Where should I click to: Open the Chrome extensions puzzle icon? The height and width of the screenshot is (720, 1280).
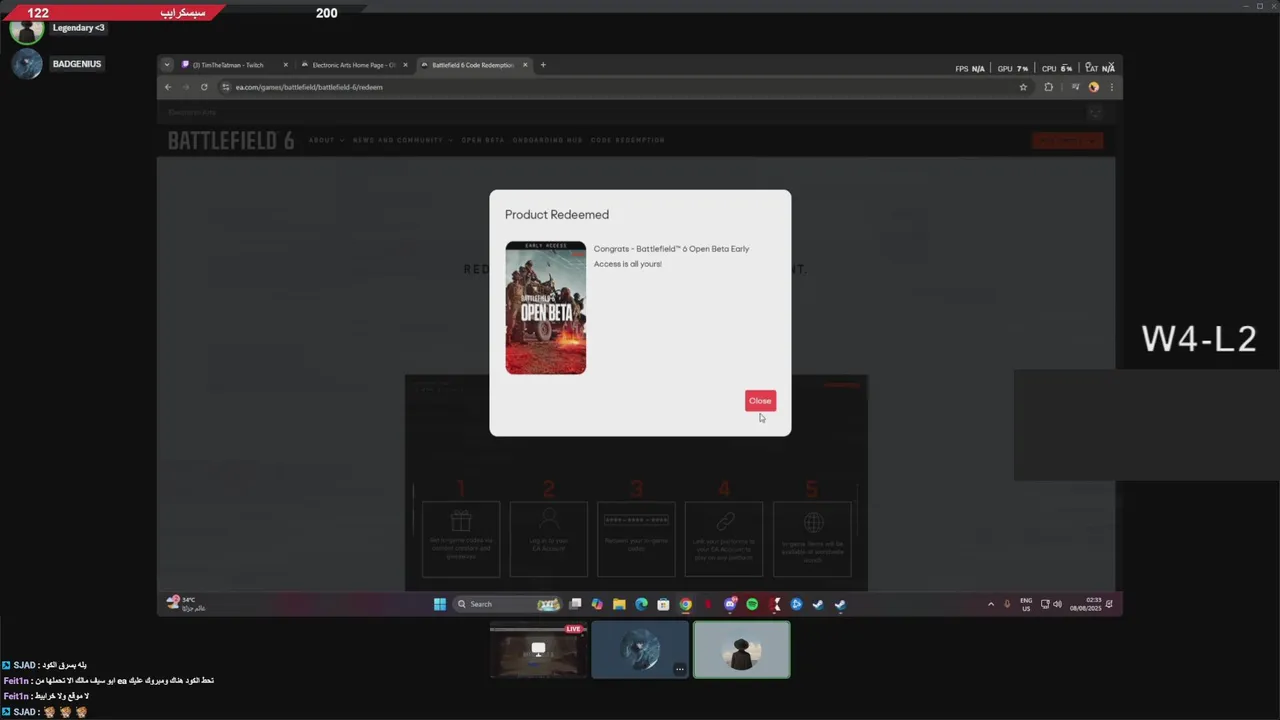click(x=1048, y=87)
